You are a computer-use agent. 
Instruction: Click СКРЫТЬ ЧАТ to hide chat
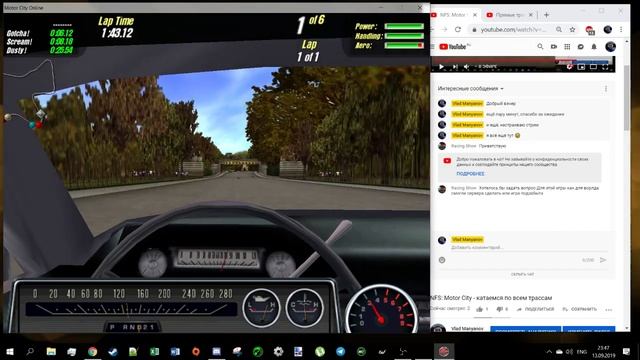pos(522,274)
